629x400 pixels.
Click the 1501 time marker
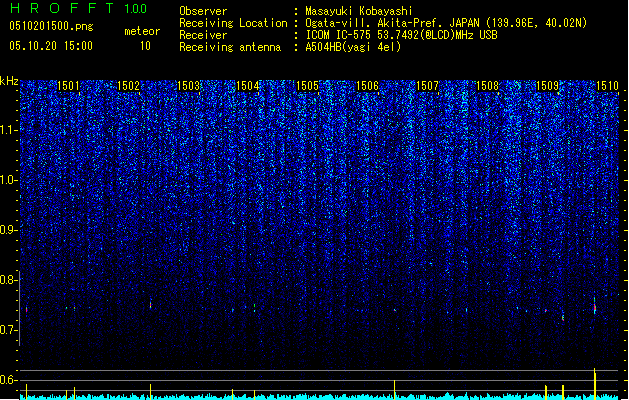point(68,86)
